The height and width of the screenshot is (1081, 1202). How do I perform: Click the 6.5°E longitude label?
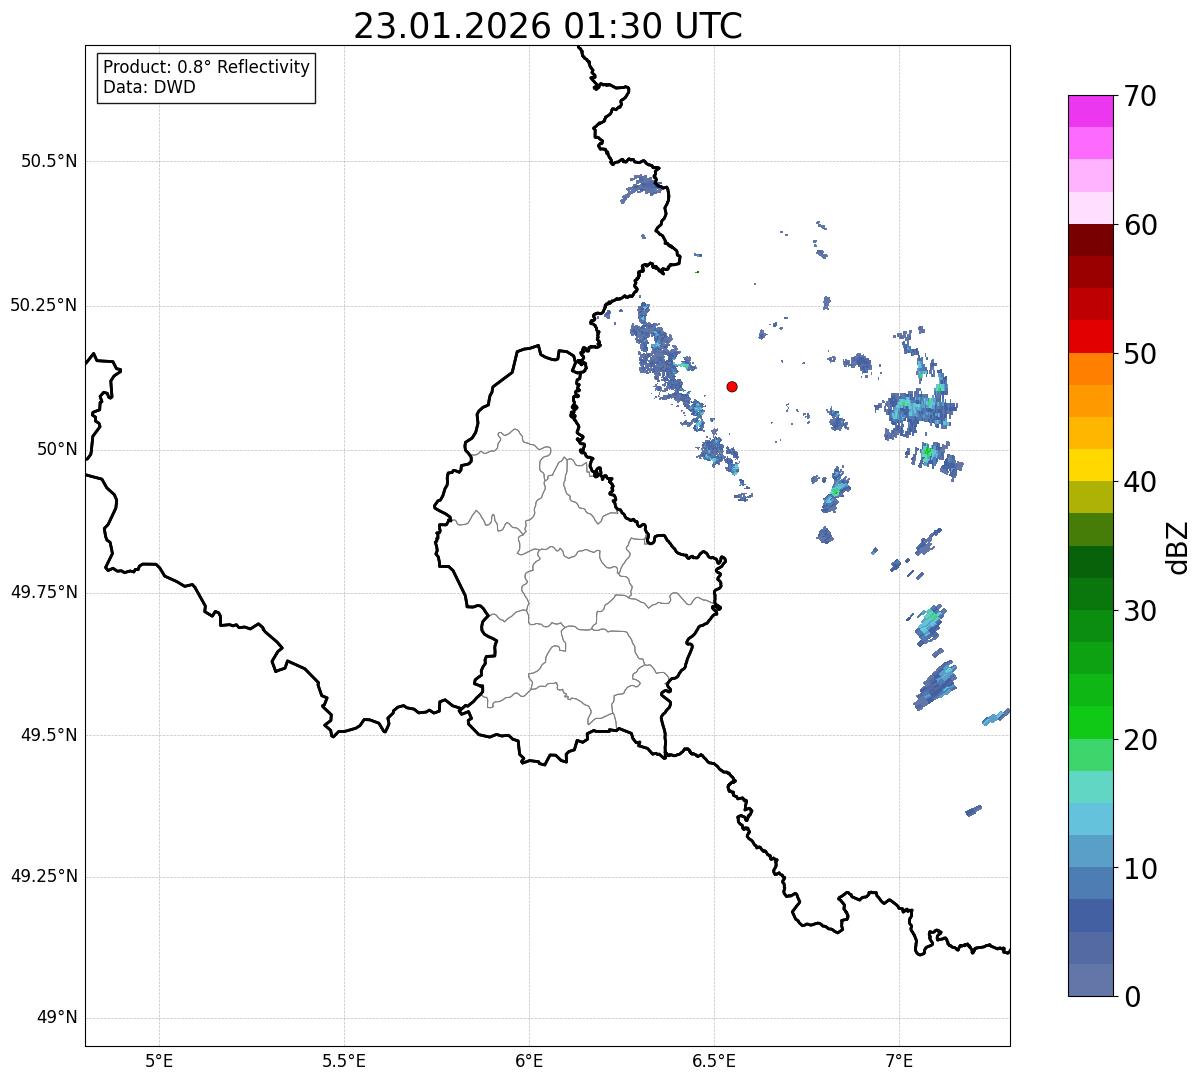pos(714,1061)
